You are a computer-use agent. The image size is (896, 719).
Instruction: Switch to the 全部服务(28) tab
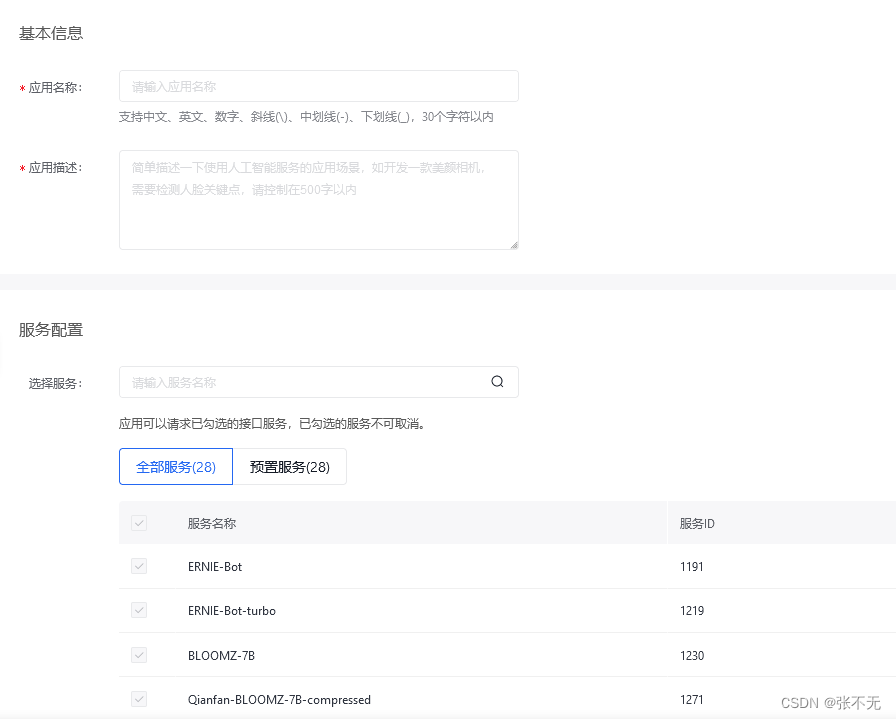point(176,466)
